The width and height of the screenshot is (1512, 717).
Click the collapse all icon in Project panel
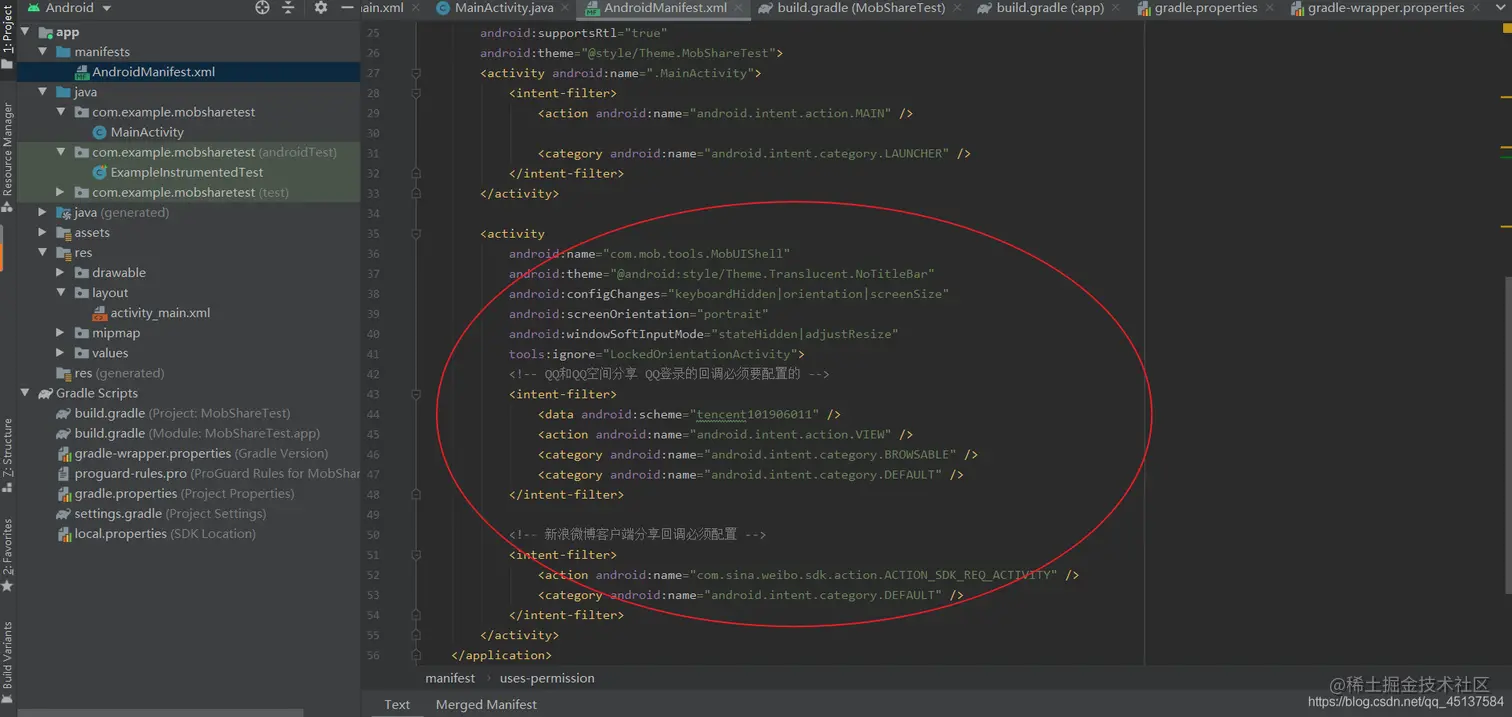coord(289,8)
